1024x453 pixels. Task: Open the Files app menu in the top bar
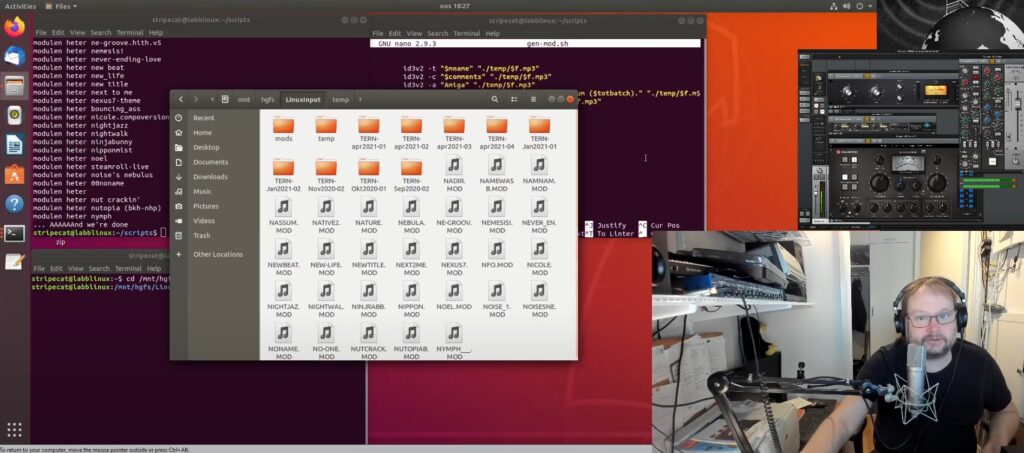[x=61, y=6]
